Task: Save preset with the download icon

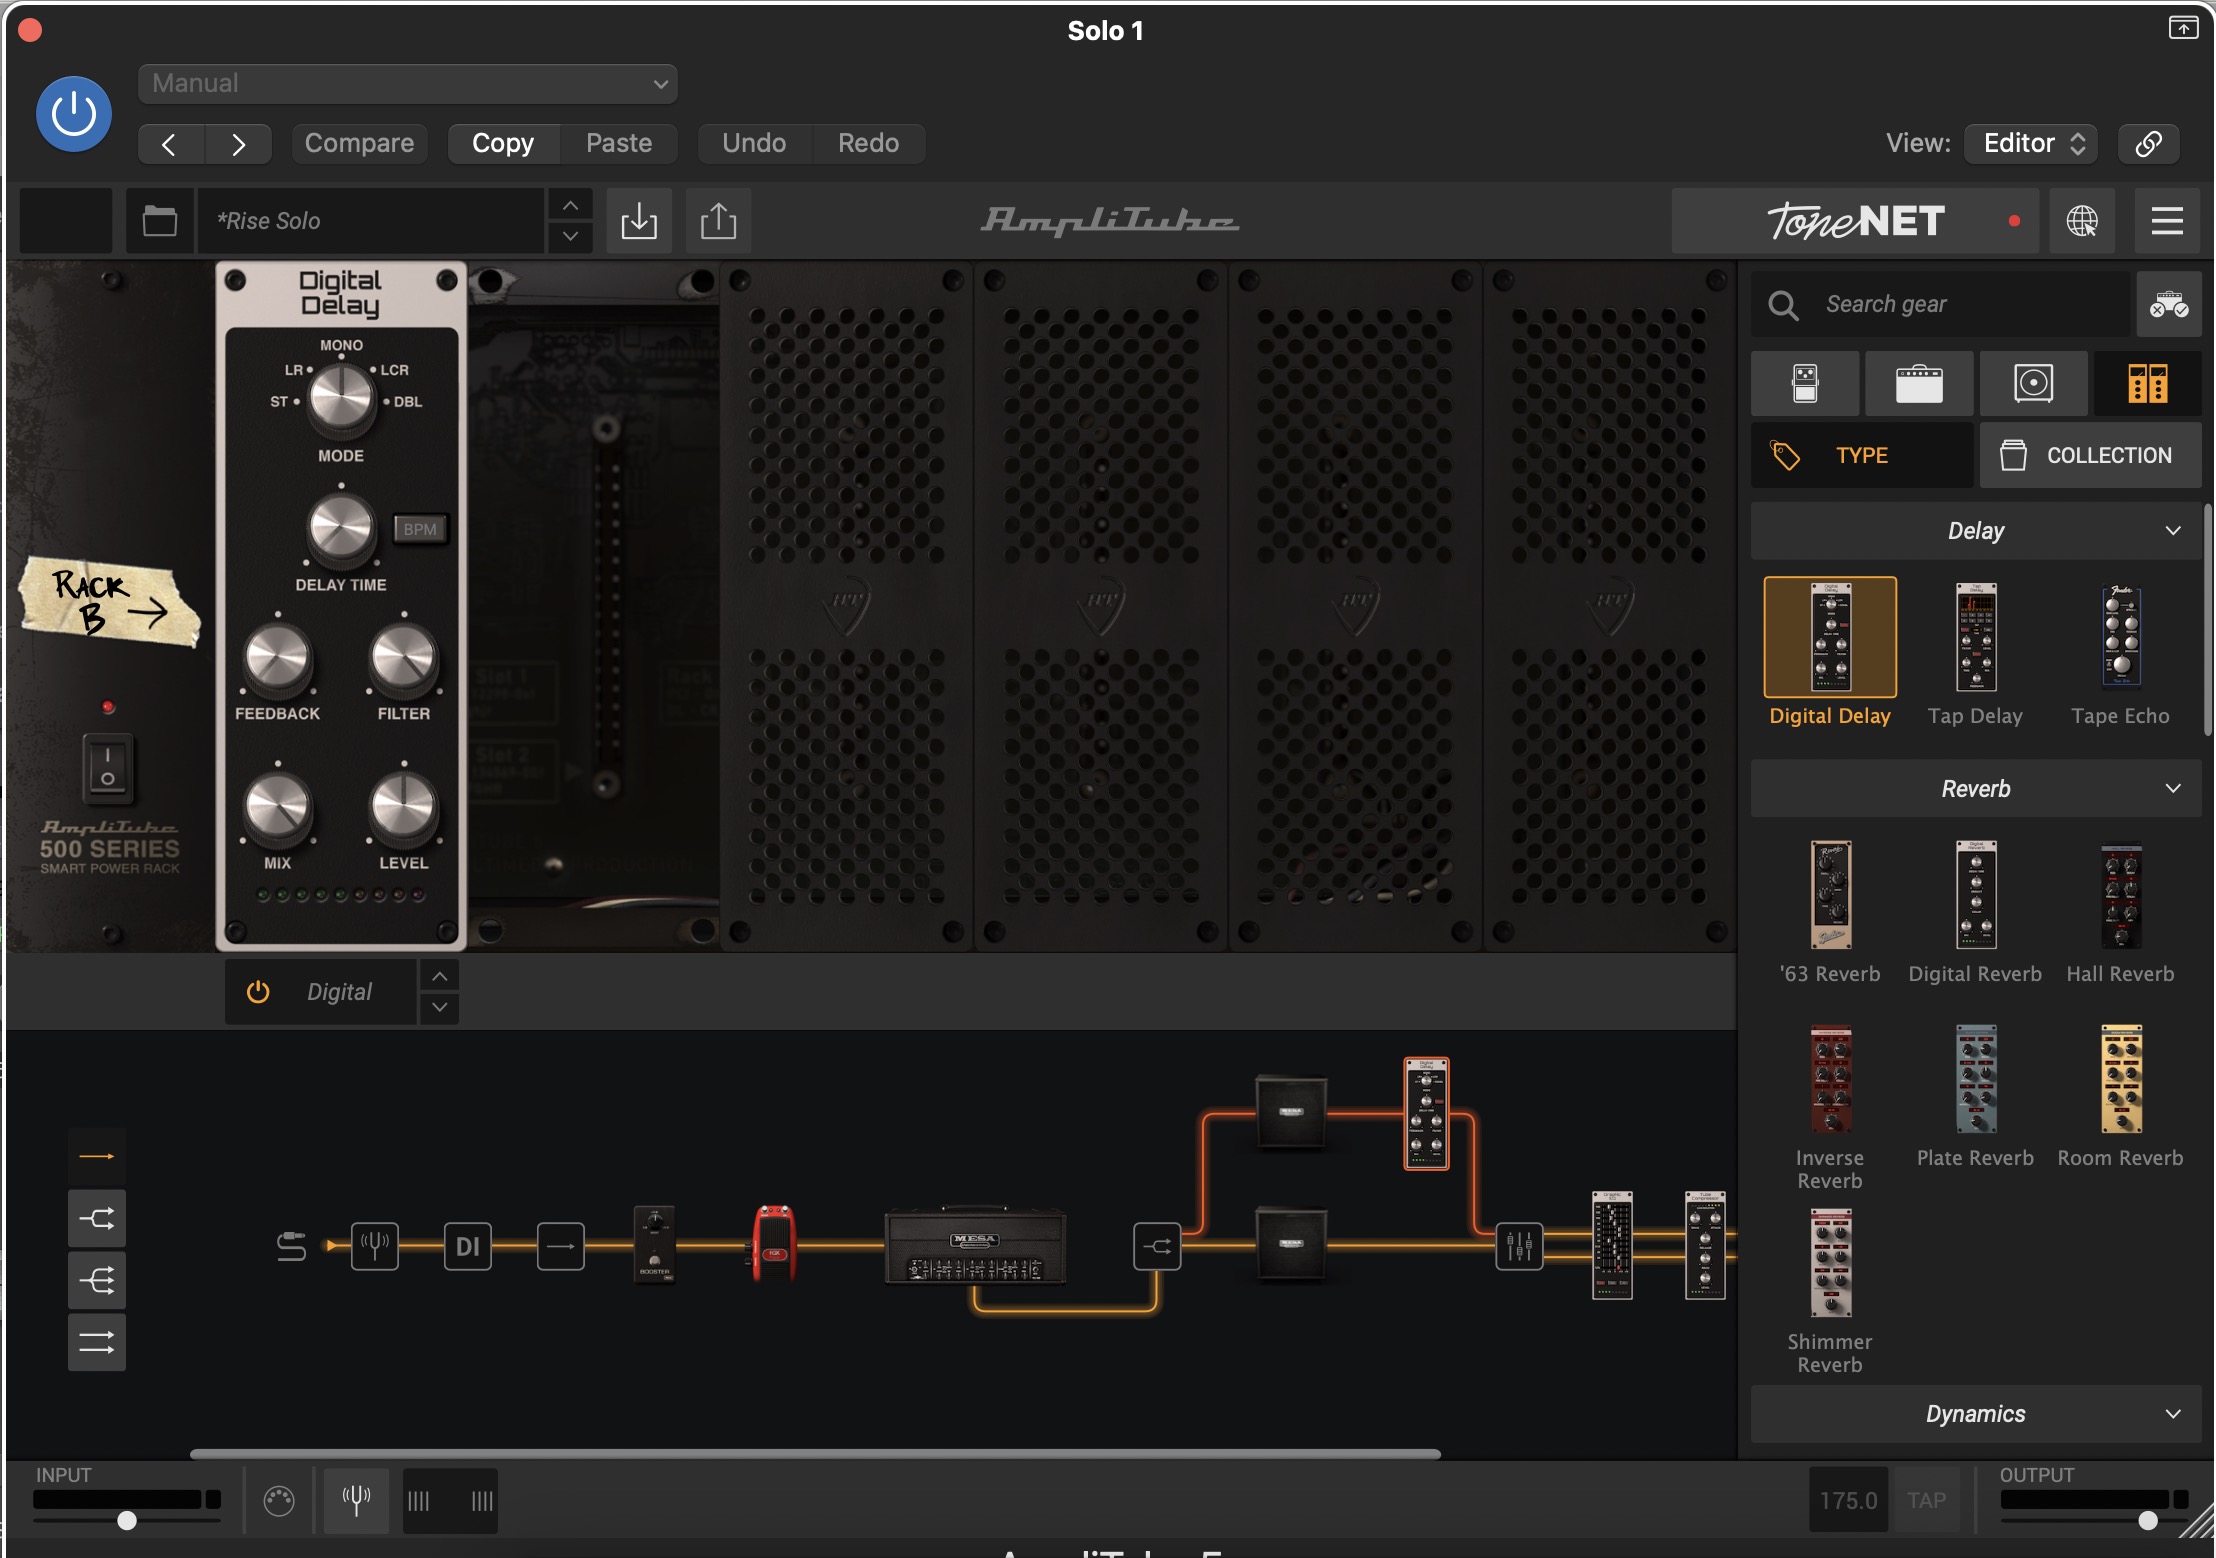Action: point(639,220)
